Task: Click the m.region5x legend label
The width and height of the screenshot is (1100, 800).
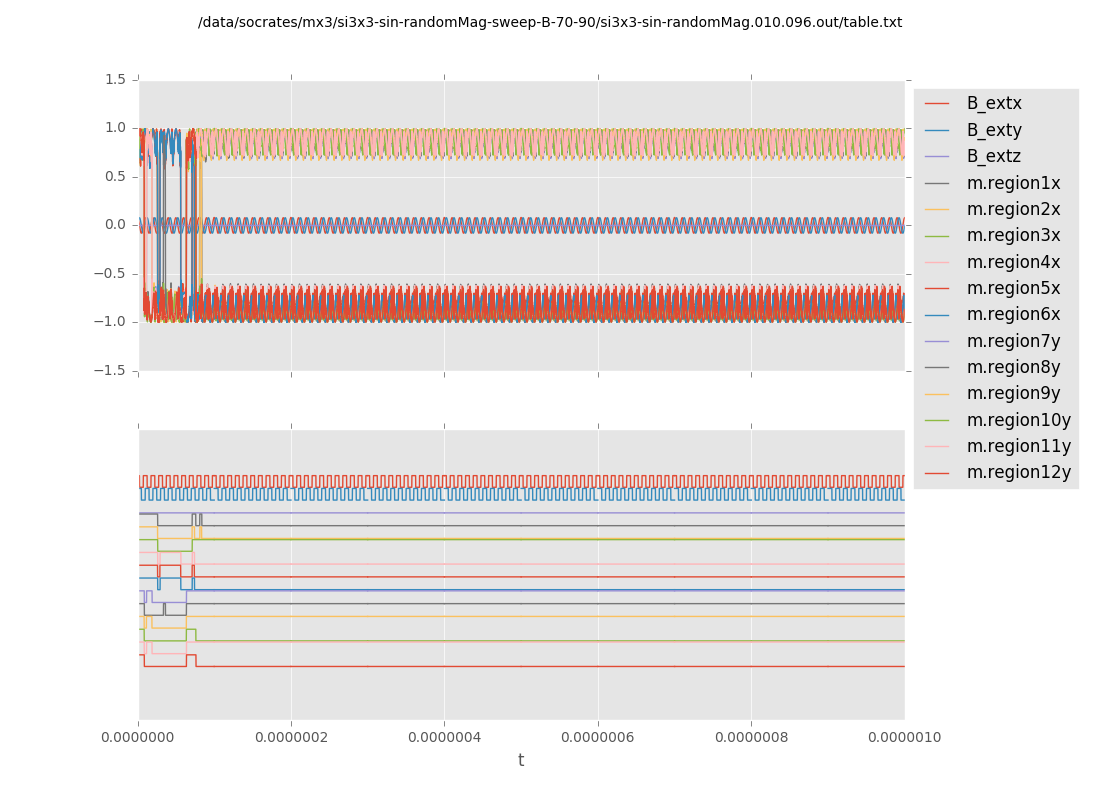Action: (1013, 288)
